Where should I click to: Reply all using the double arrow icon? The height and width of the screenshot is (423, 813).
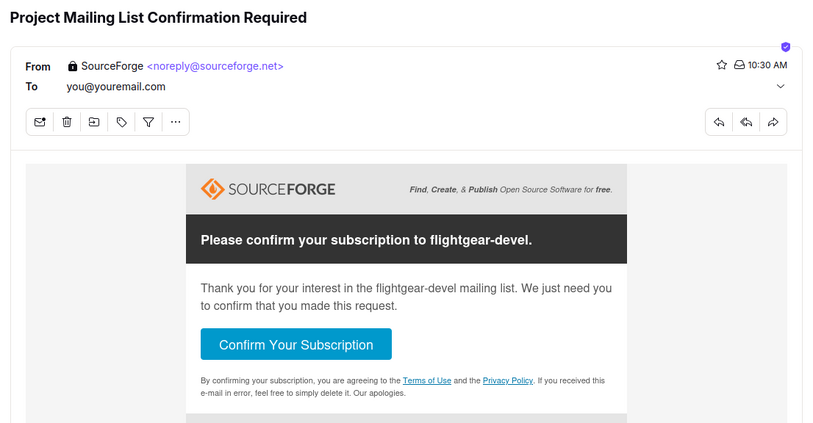click(746, 122)
